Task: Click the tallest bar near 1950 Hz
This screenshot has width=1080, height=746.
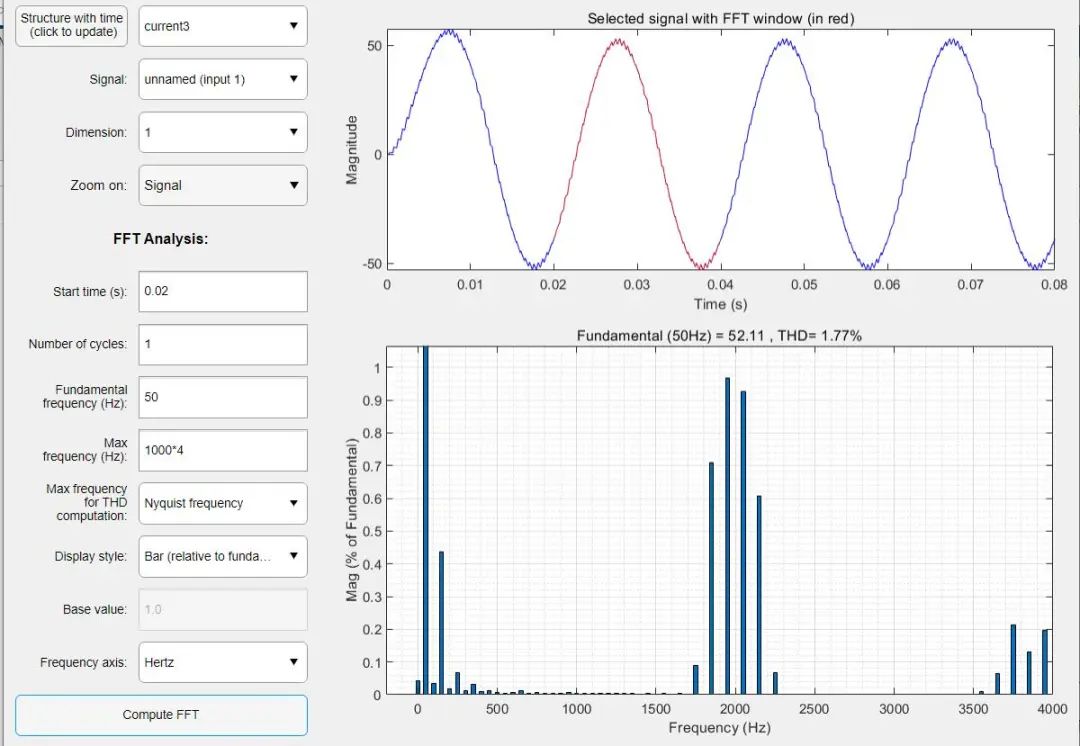Action: coord(727,536)
